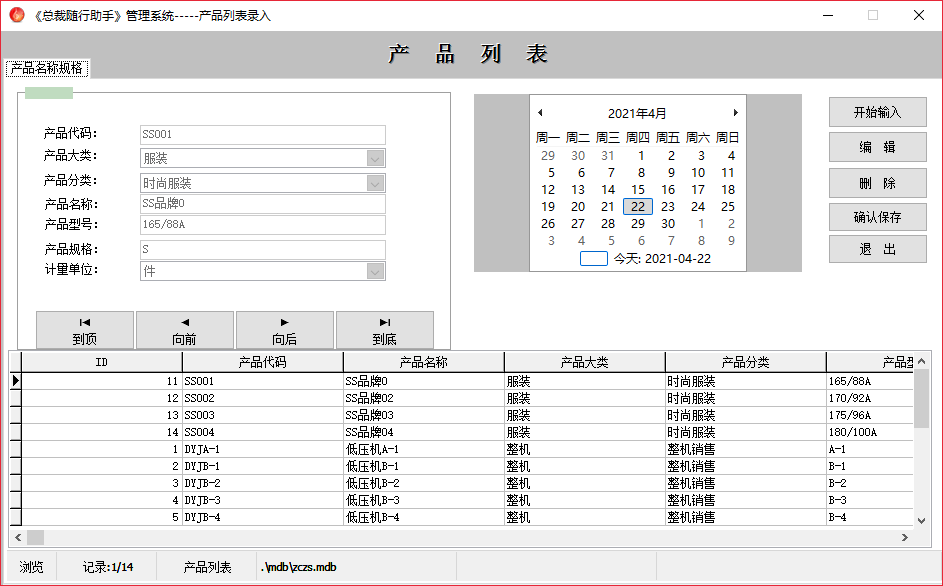
Task: Click the table vertical scrollbar up arrow
Action: 921,361
